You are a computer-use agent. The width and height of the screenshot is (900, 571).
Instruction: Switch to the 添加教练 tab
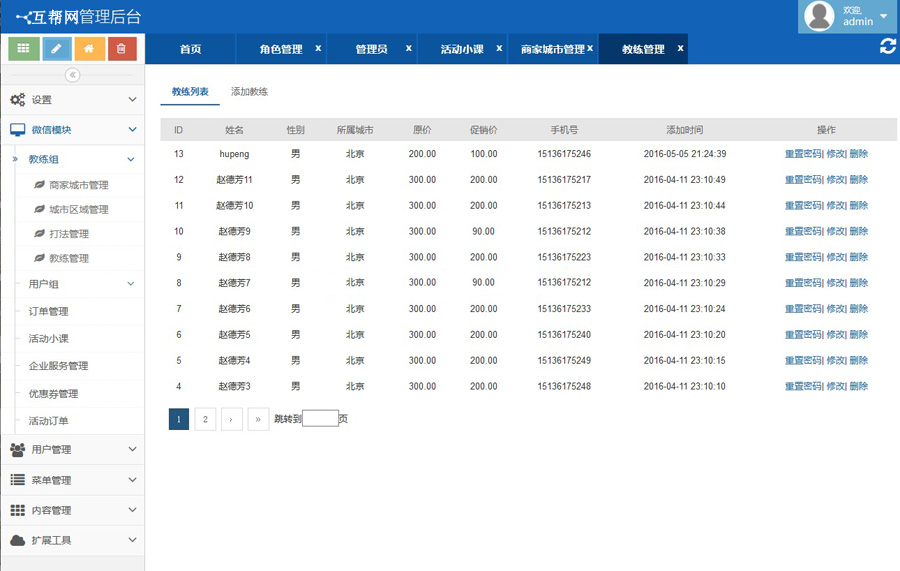[x=249, y=92]
